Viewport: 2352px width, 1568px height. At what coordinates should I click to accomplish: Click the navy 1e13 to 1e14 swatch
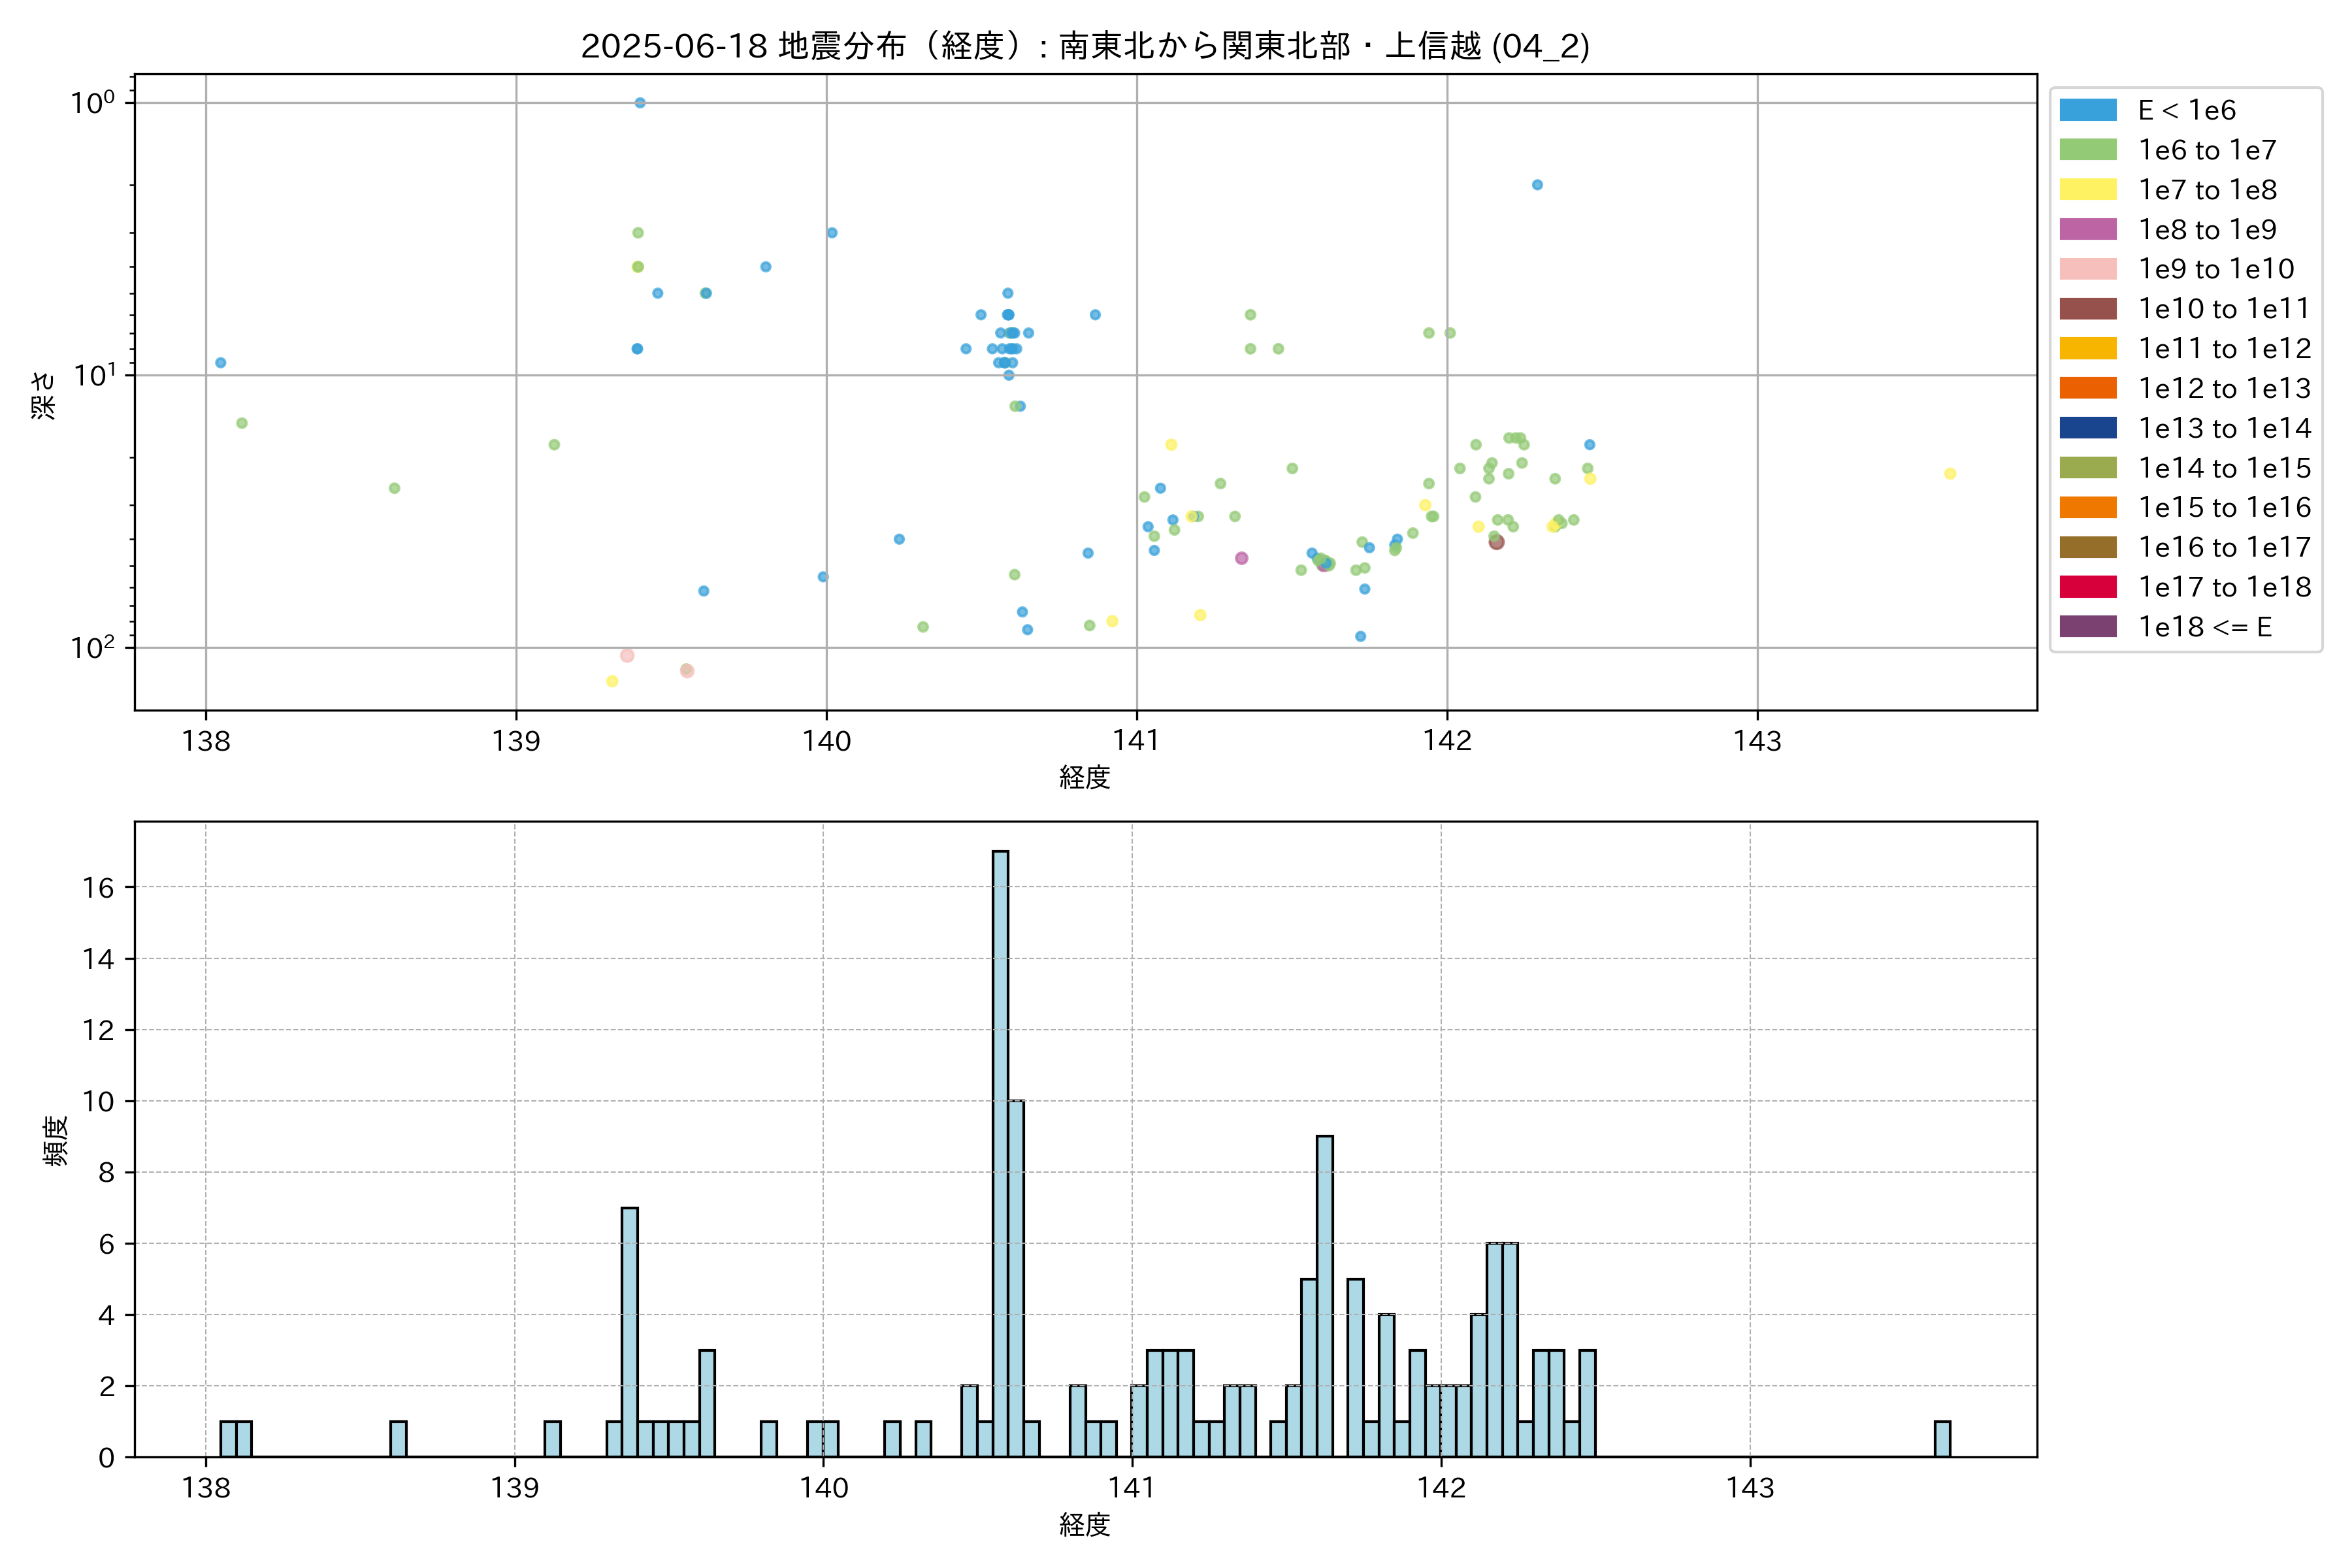(2087, 428)
